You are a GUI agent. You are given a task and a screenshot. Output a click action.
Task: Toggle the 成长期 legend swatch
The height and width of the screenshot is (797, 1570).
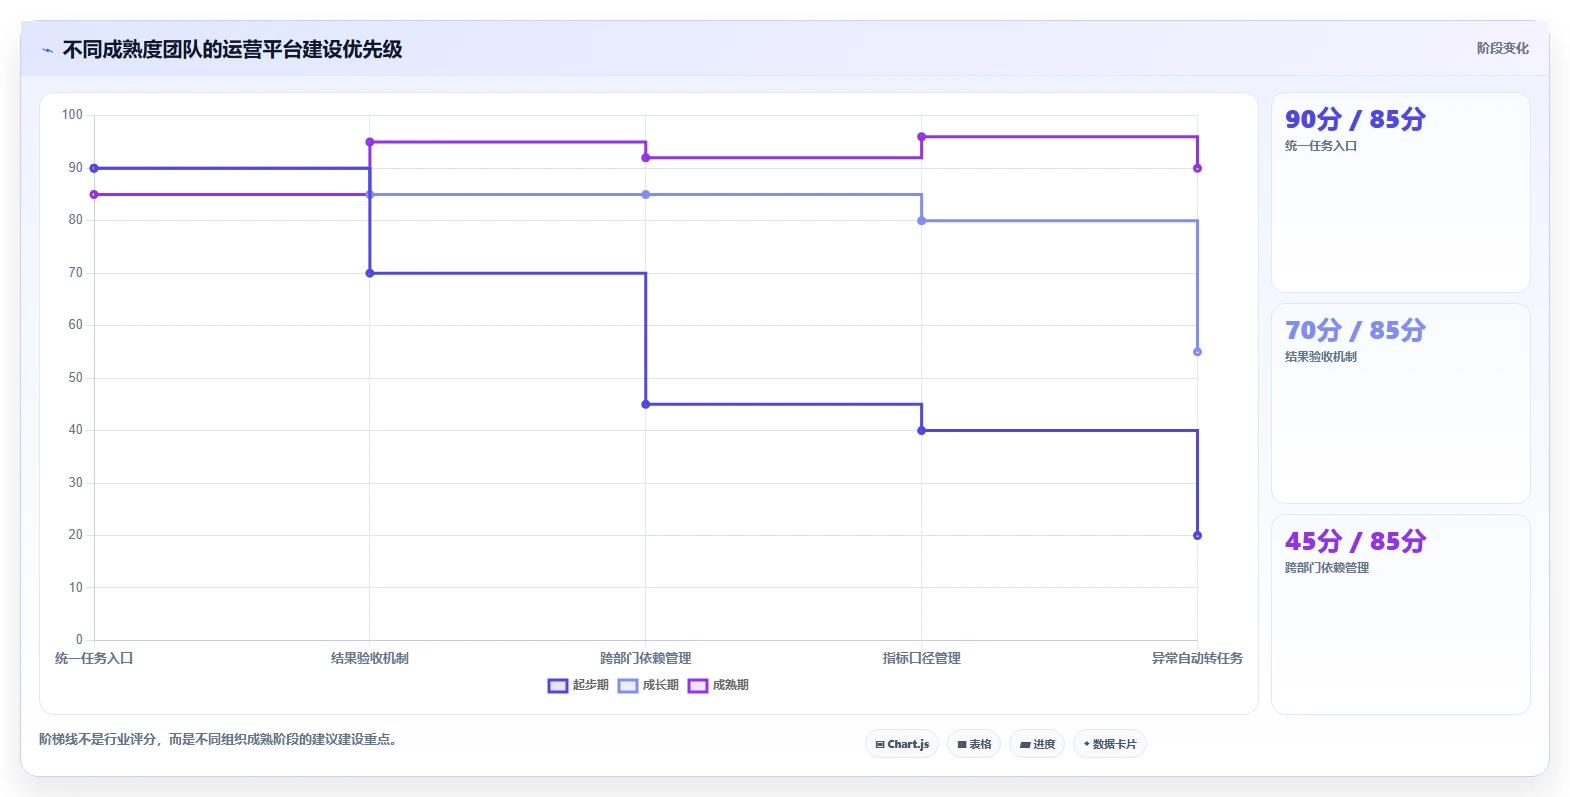pyautogui.click(x=628, y=686)
